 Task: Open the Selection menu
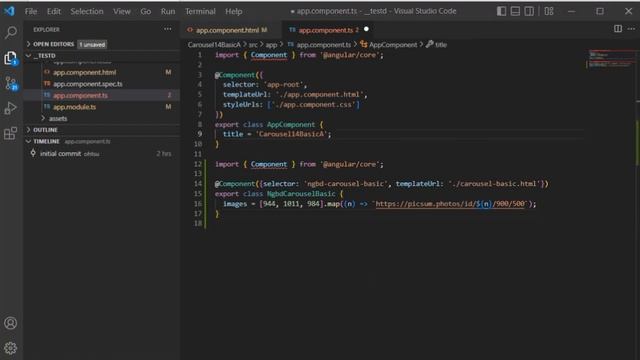click(87, 11)
